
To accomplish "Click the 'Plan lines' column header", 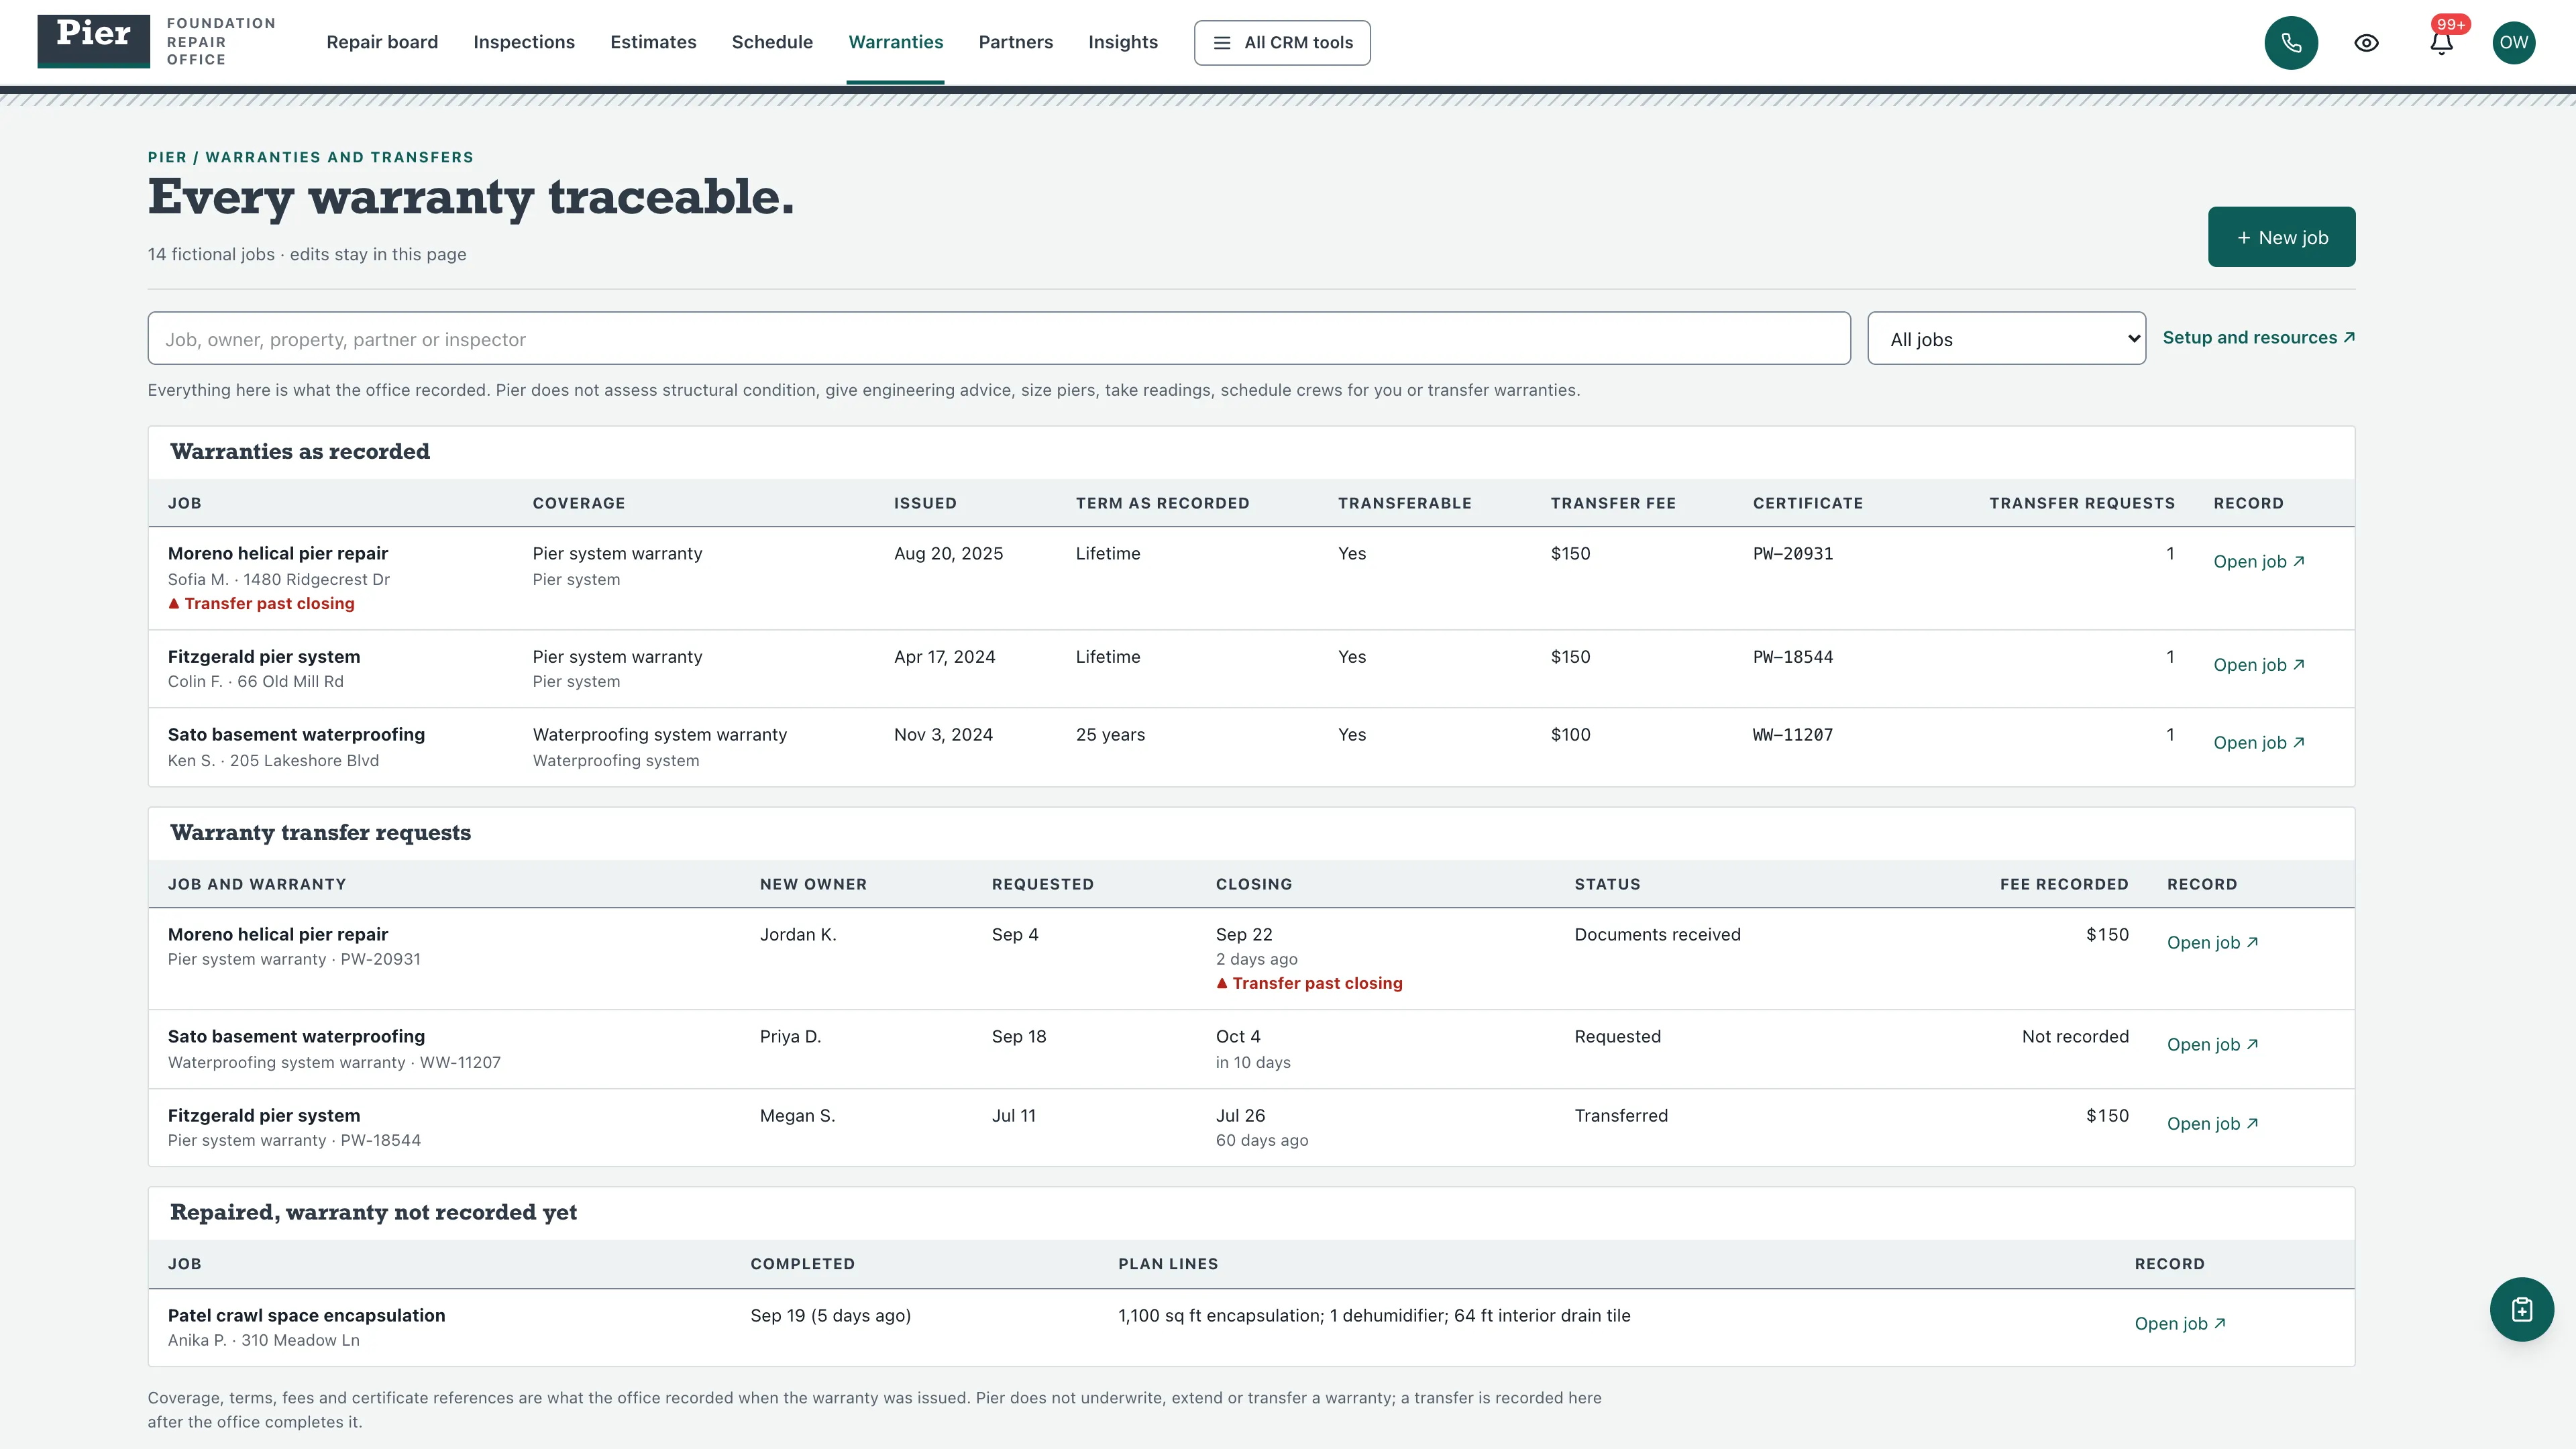I will 1168,1264.
